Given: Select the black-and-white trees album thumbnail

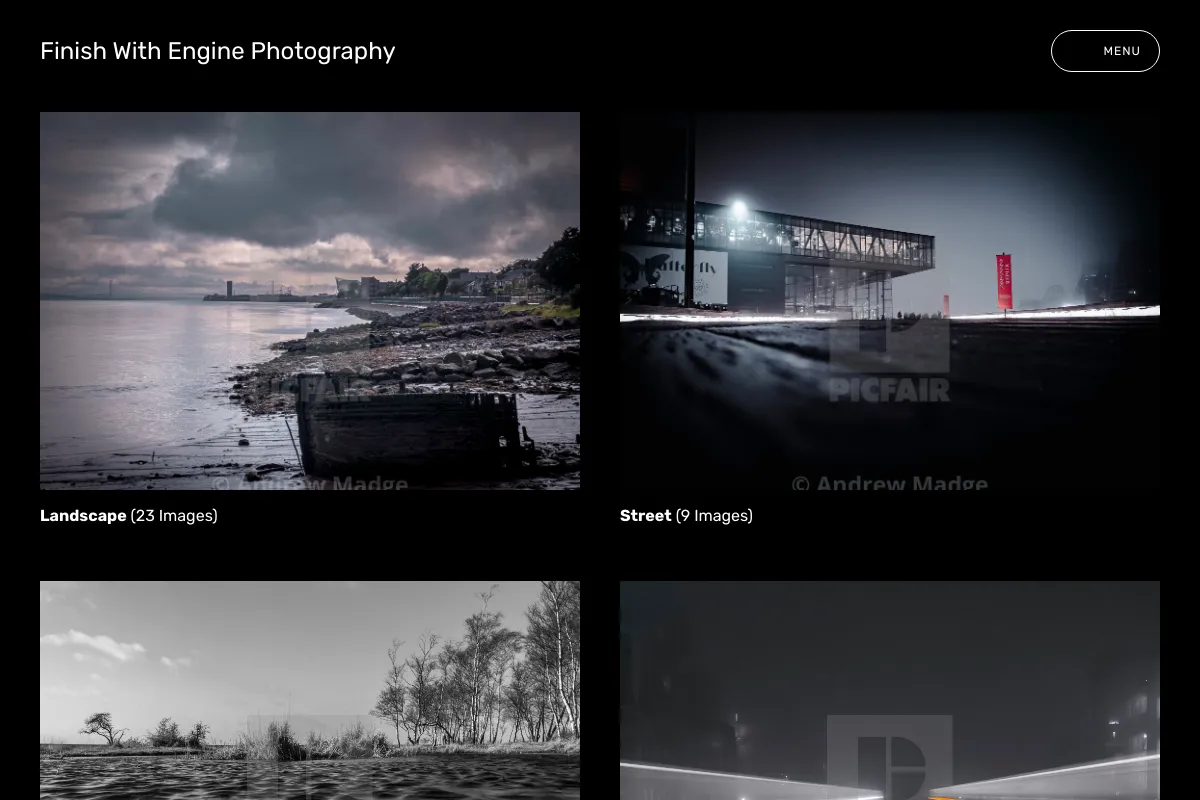Looking at the screenshot, I should pyautogui.click(x=310, y=690).
